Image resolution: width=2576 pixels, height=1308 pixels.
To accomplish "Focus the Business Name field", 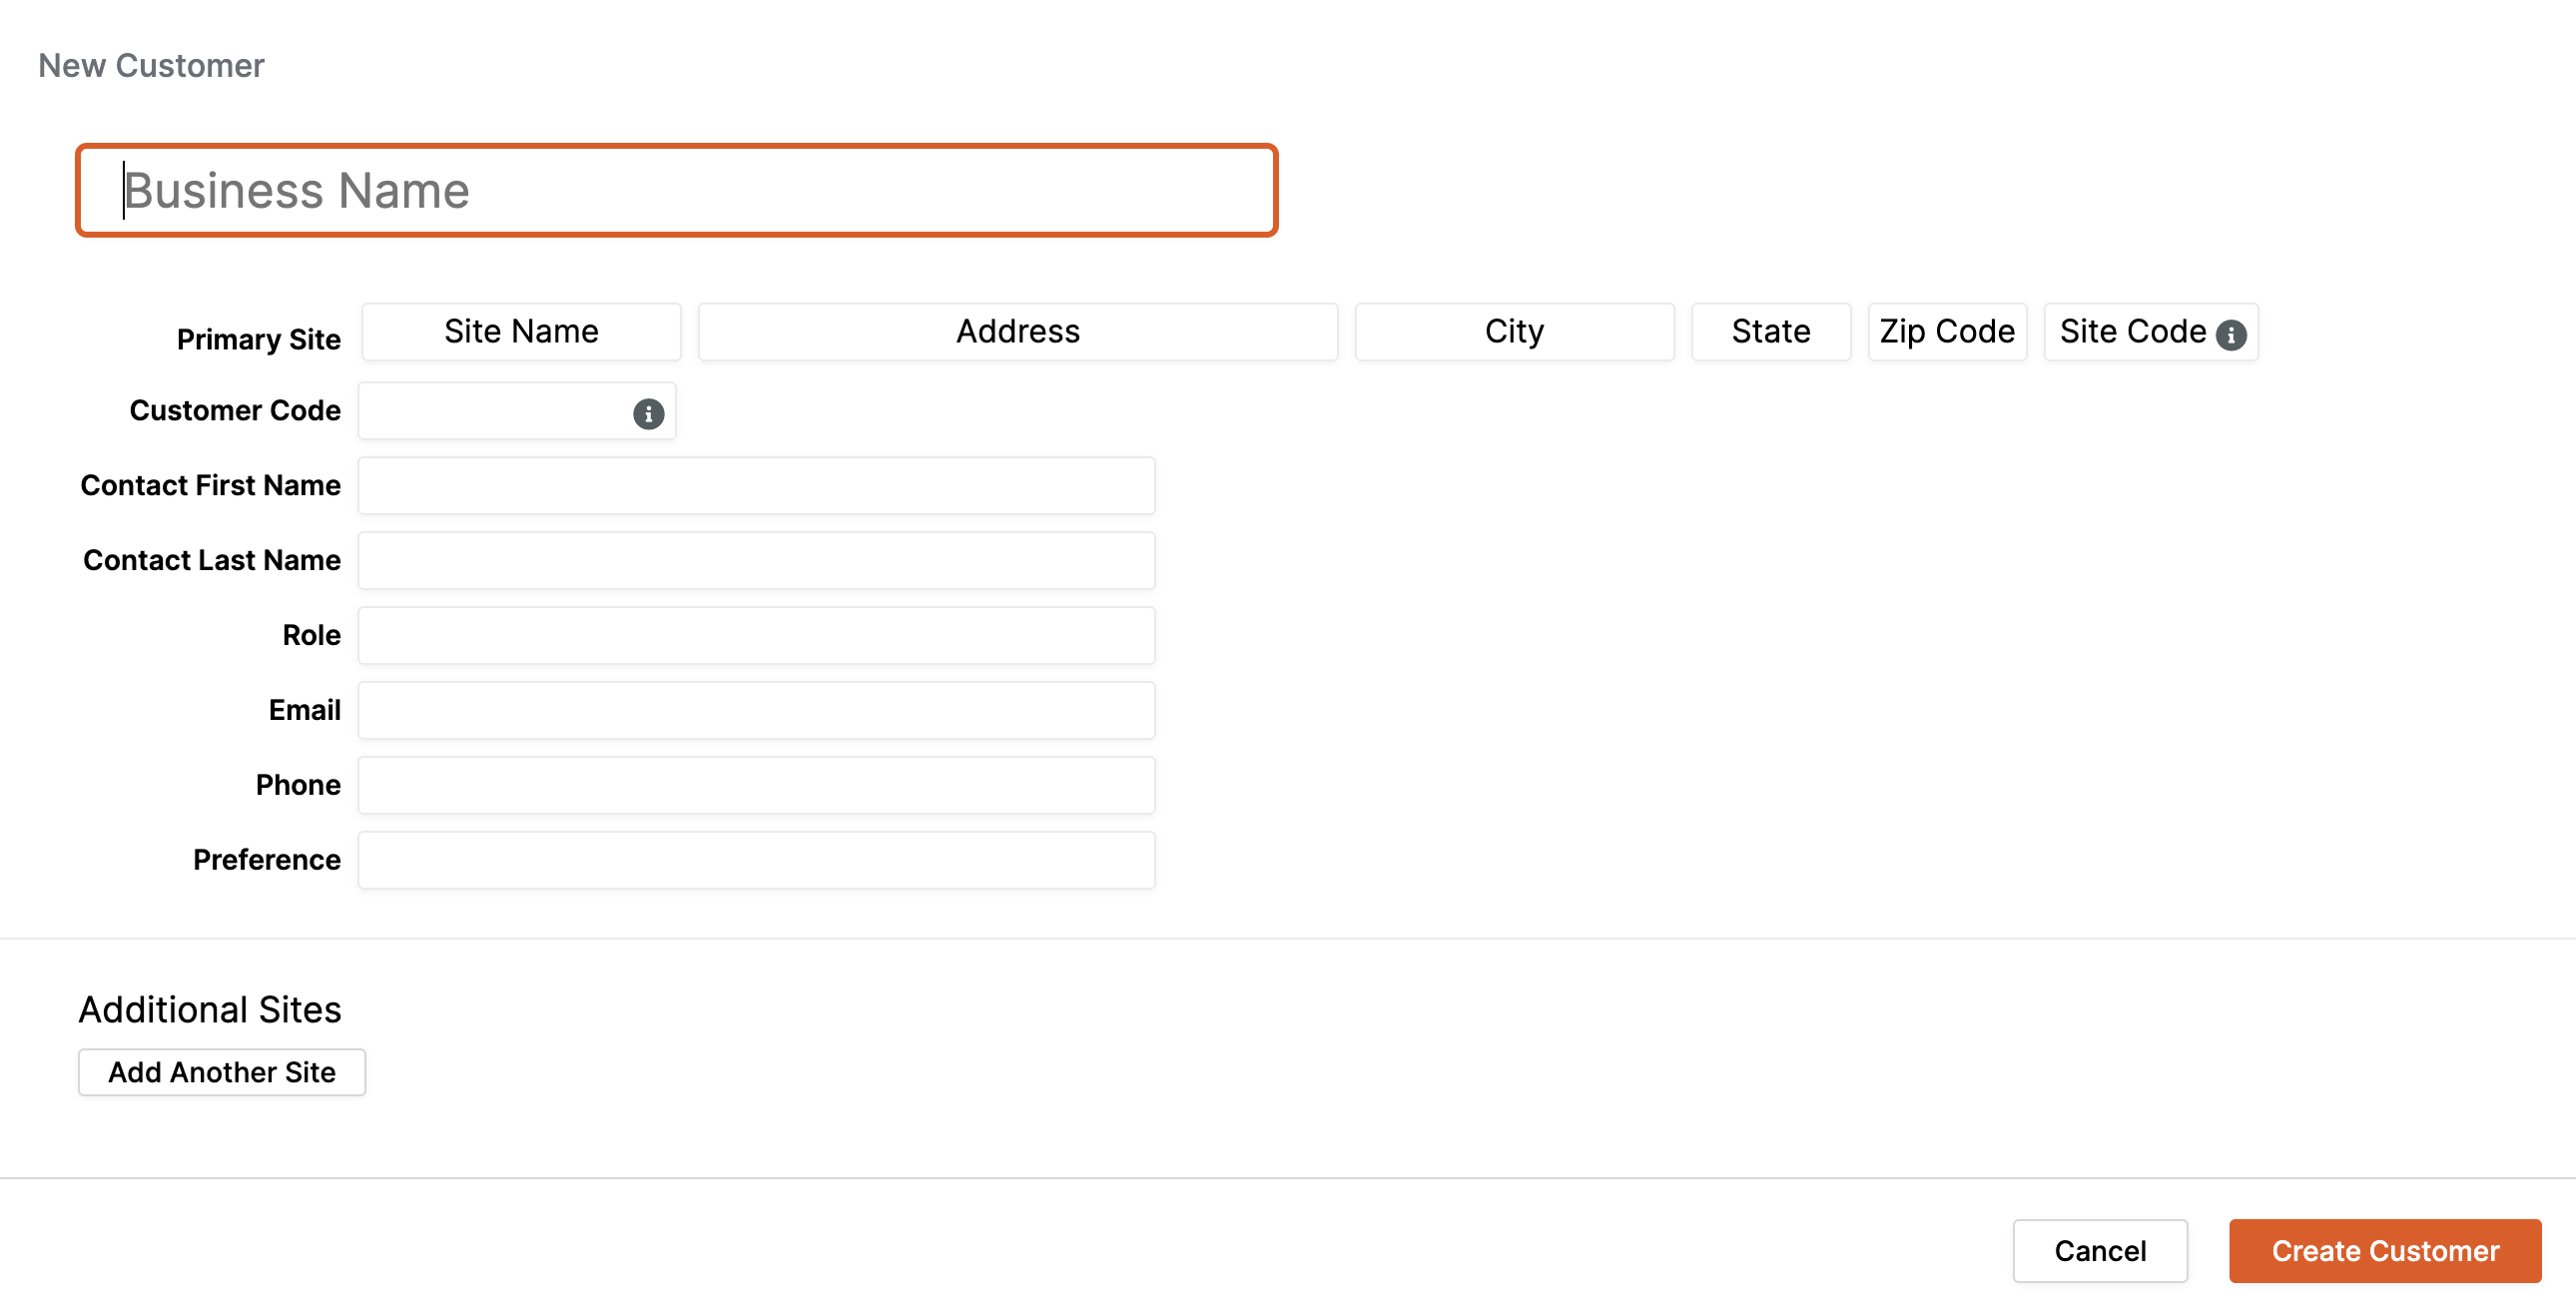I will tap(677, 190).
